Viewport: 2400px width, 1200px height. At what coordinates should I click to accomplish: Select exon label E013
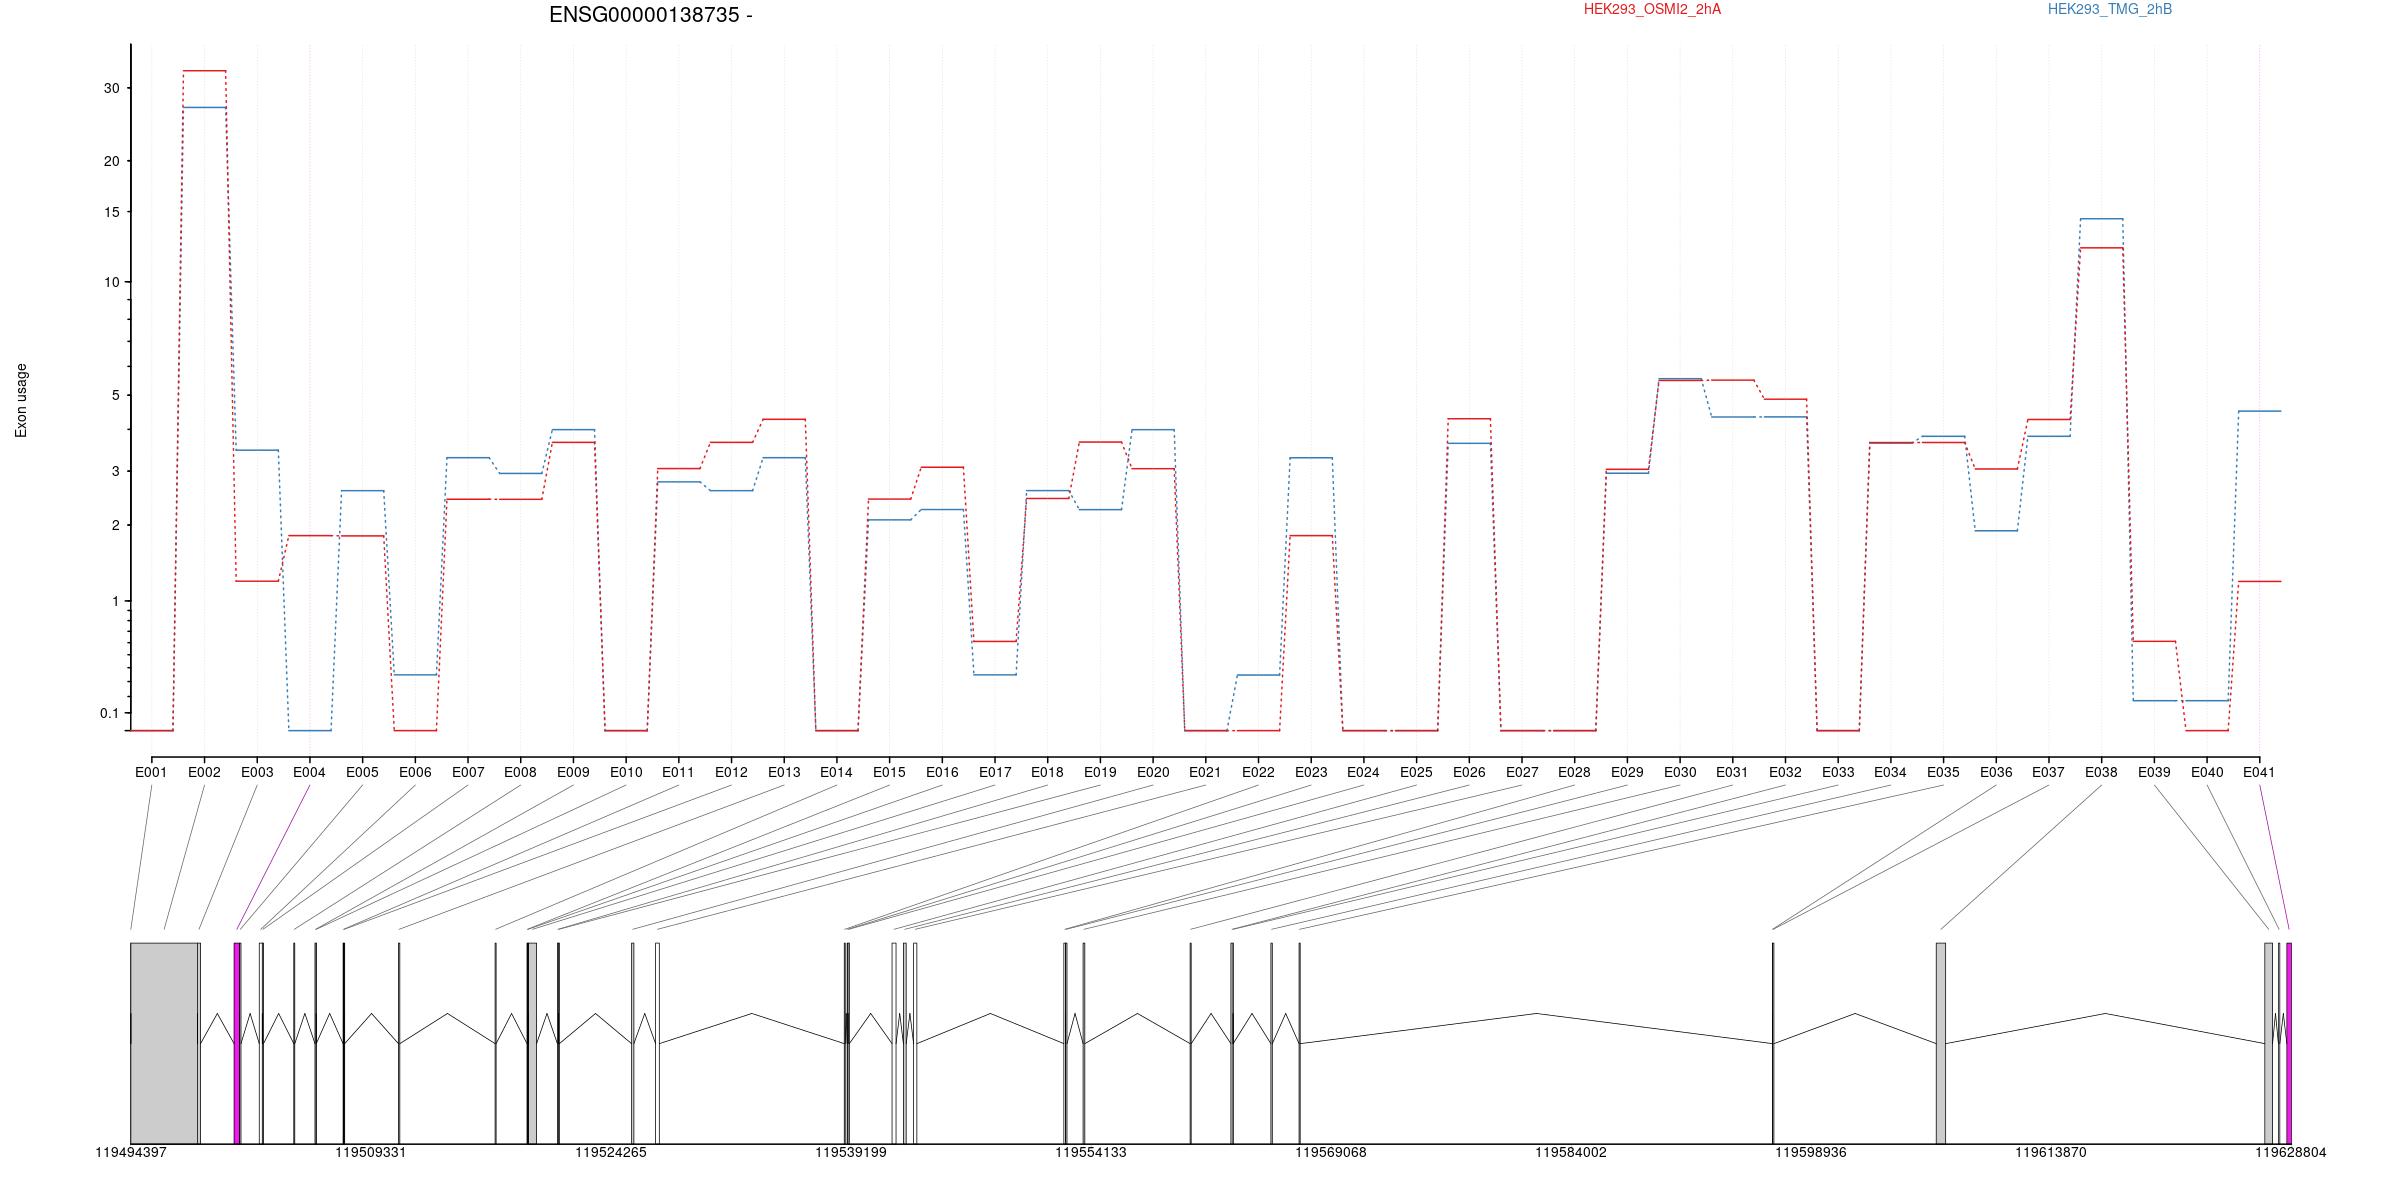(x=784, y=772)
